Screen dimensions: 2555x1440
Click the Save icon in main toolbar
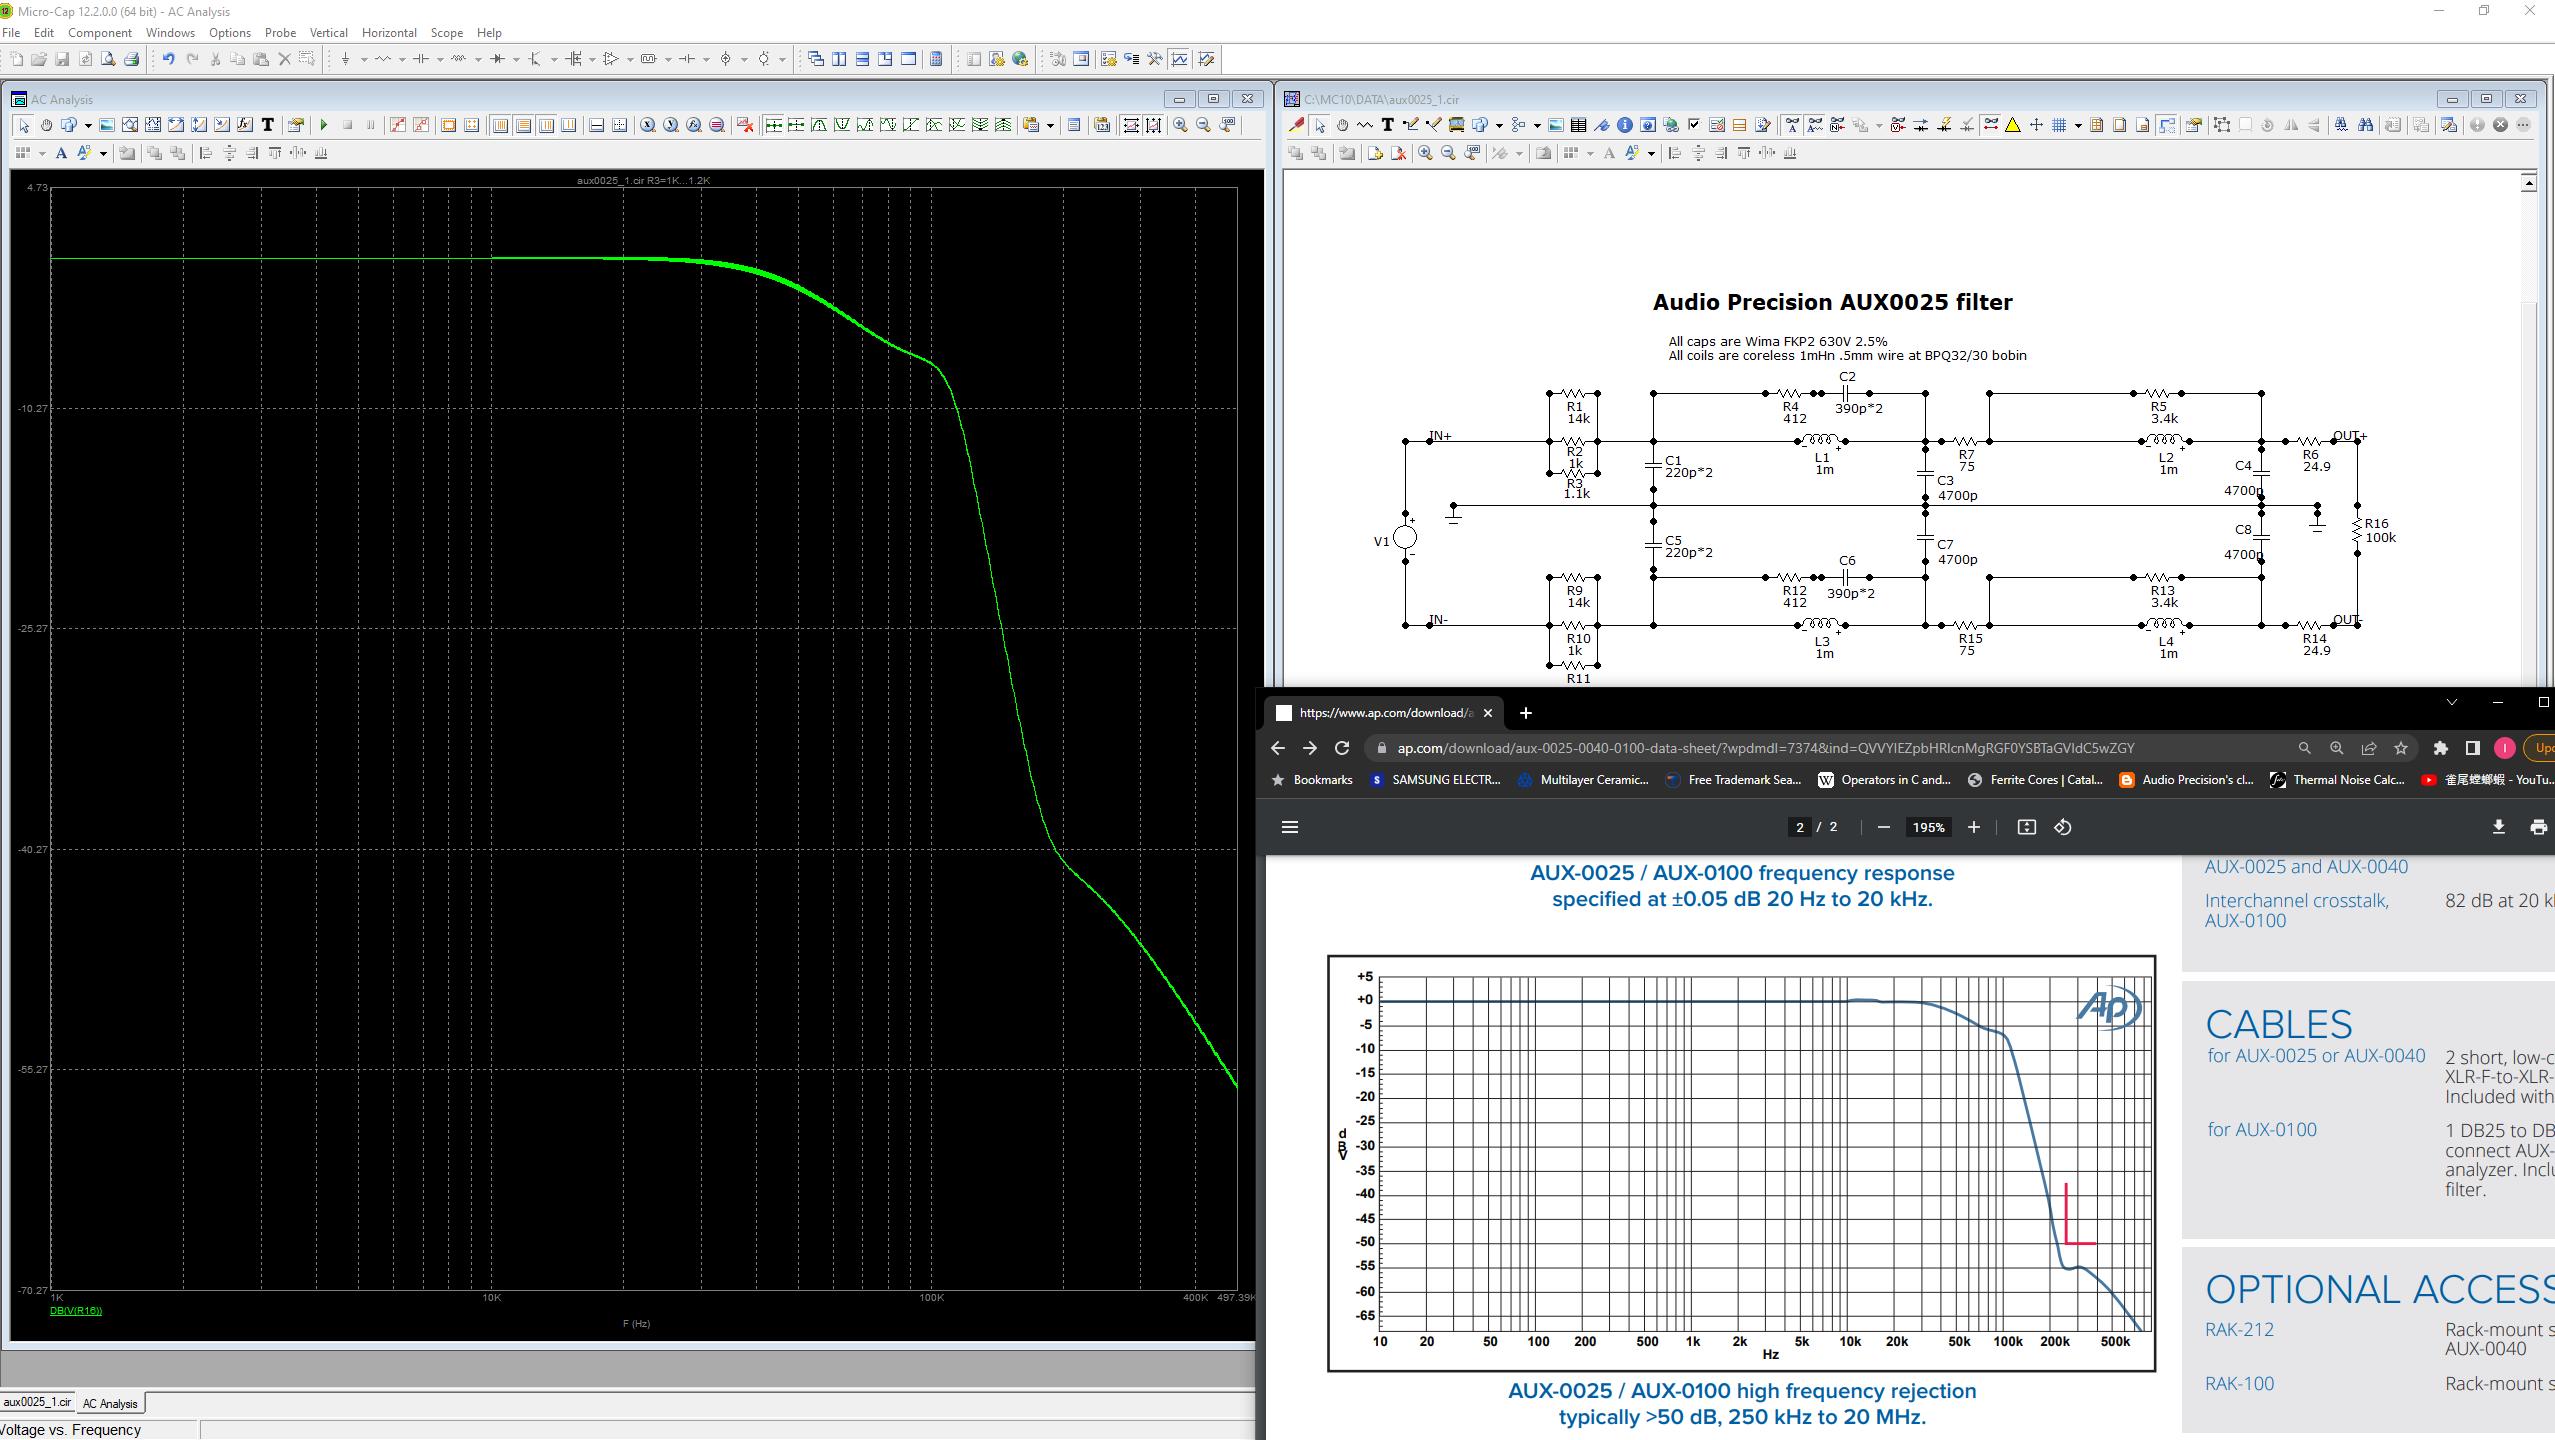(62, 59)
